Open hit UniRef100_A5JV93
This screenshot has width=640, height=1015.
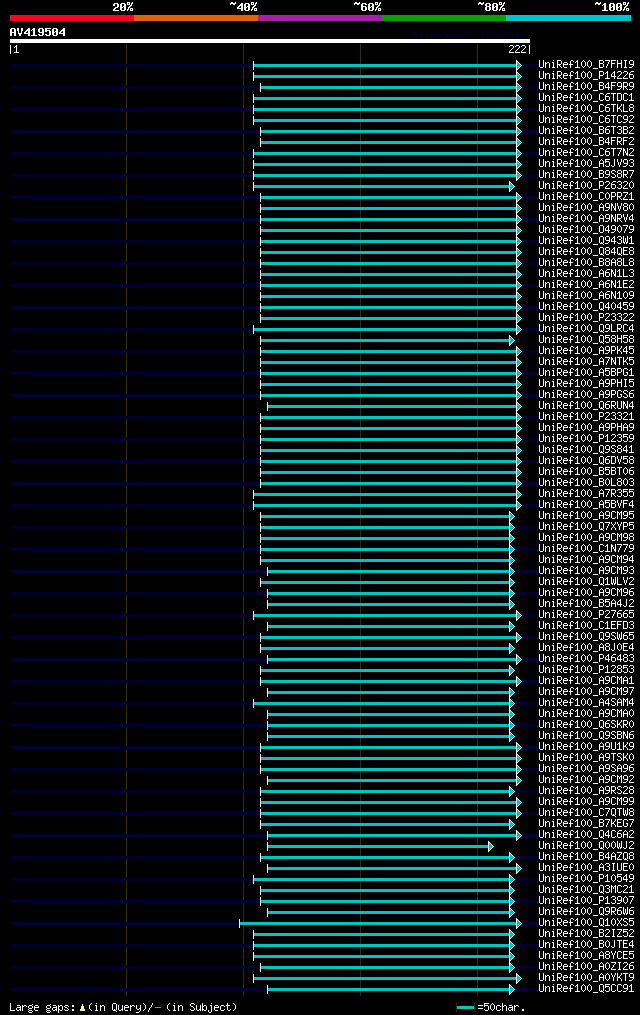(586, 164)
